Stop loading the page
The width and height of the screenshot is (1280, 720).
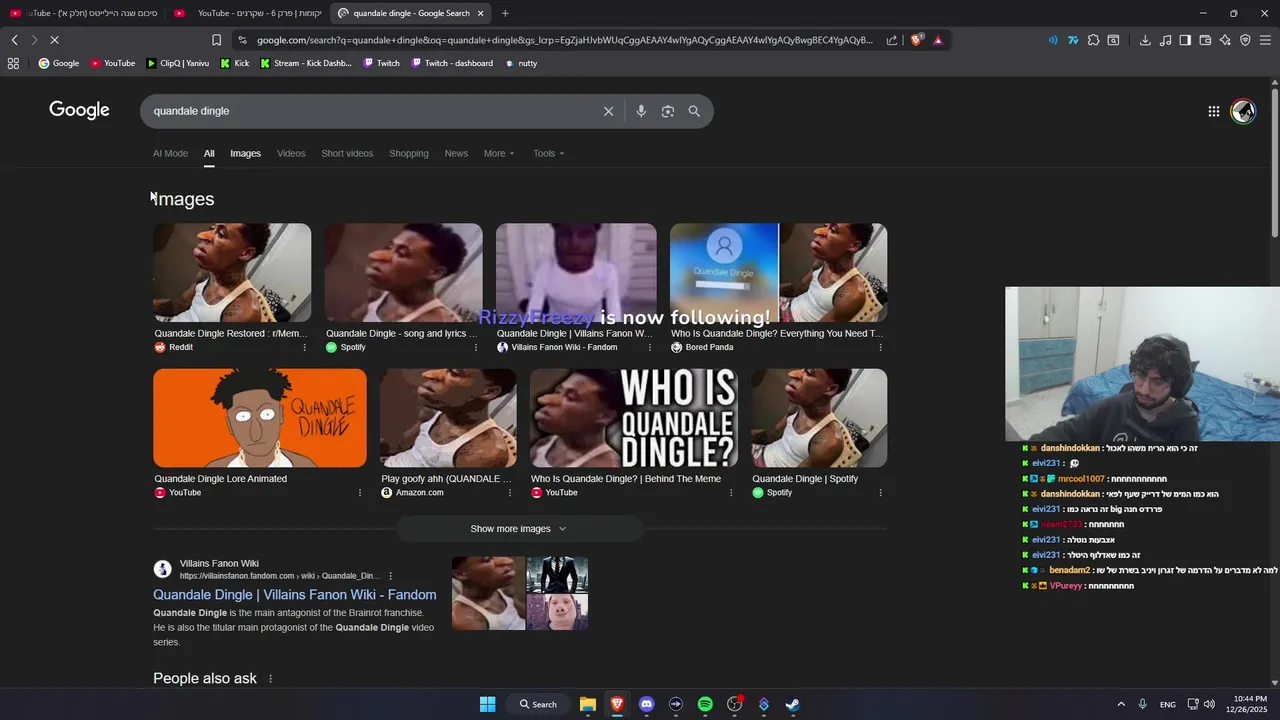click(54, 40)
